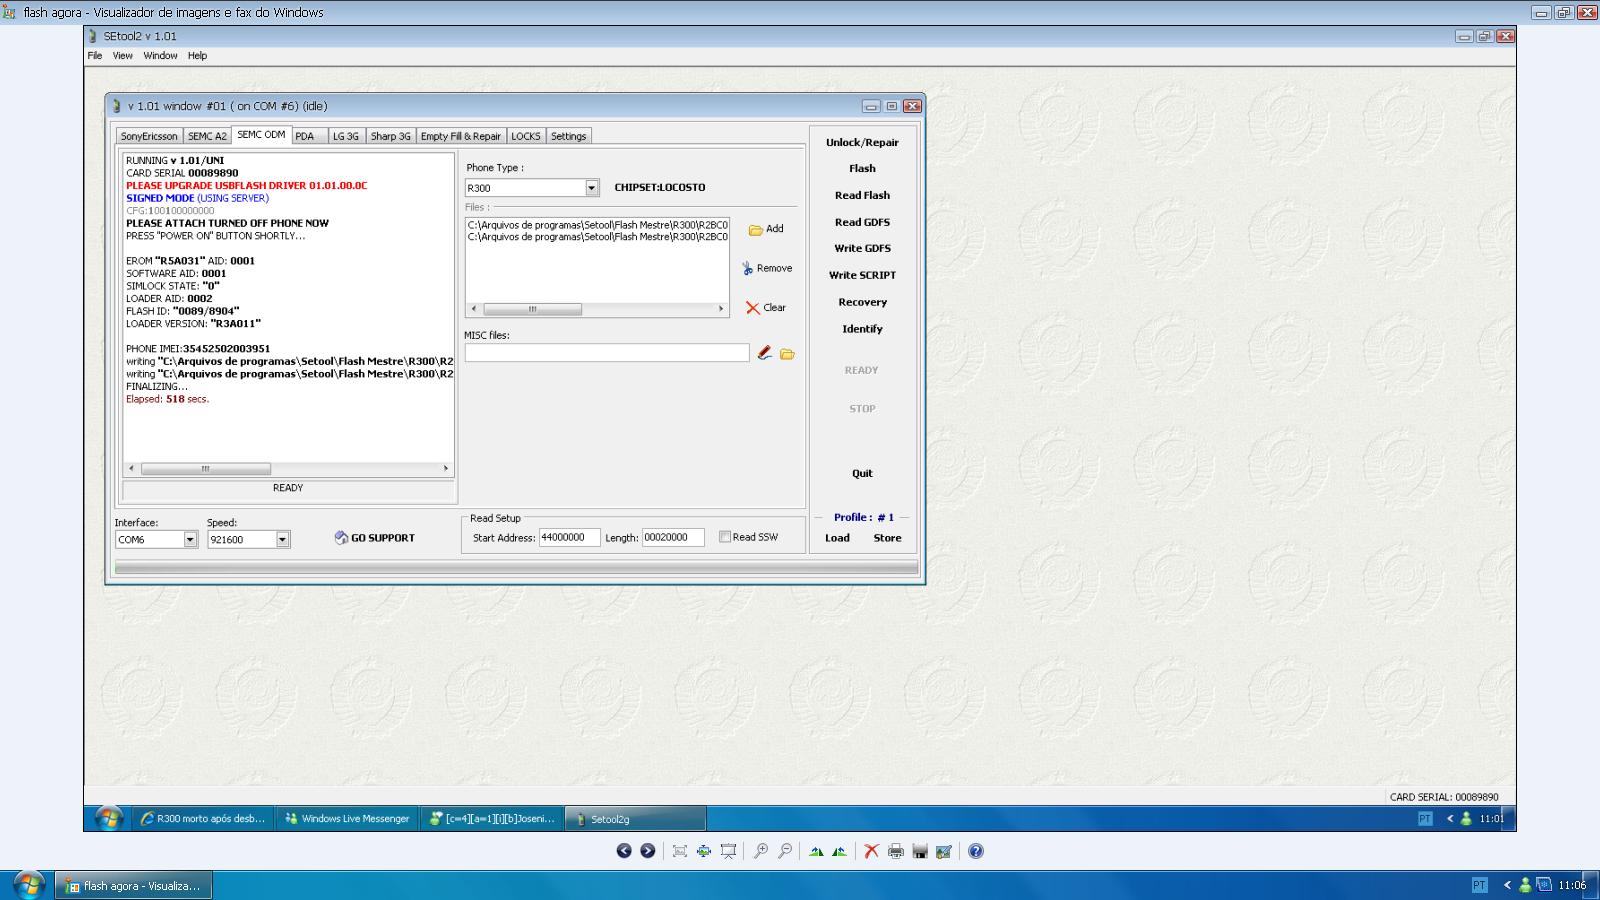Screen dimensions: 1600x900
Task: Switch to the SEMC A2 tab
Action: click(207, 136)
